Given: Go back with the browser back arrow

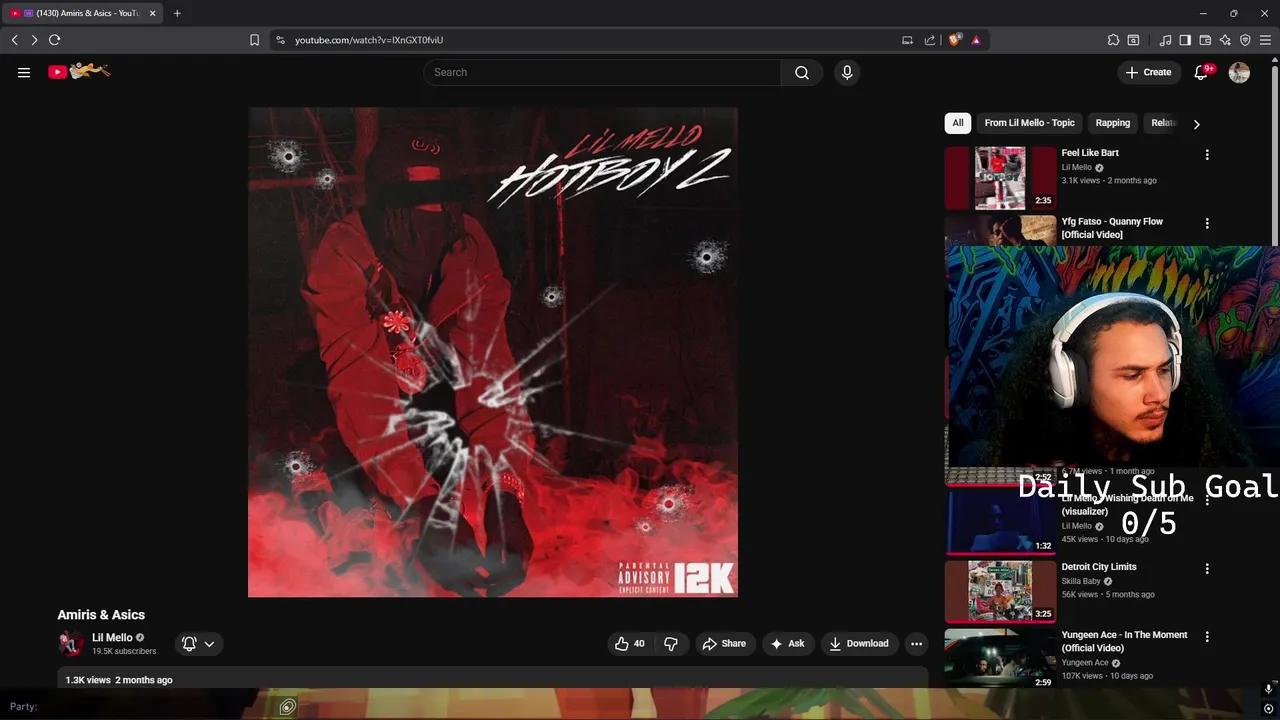Looking at the screenshot, I should click(14, 40).
